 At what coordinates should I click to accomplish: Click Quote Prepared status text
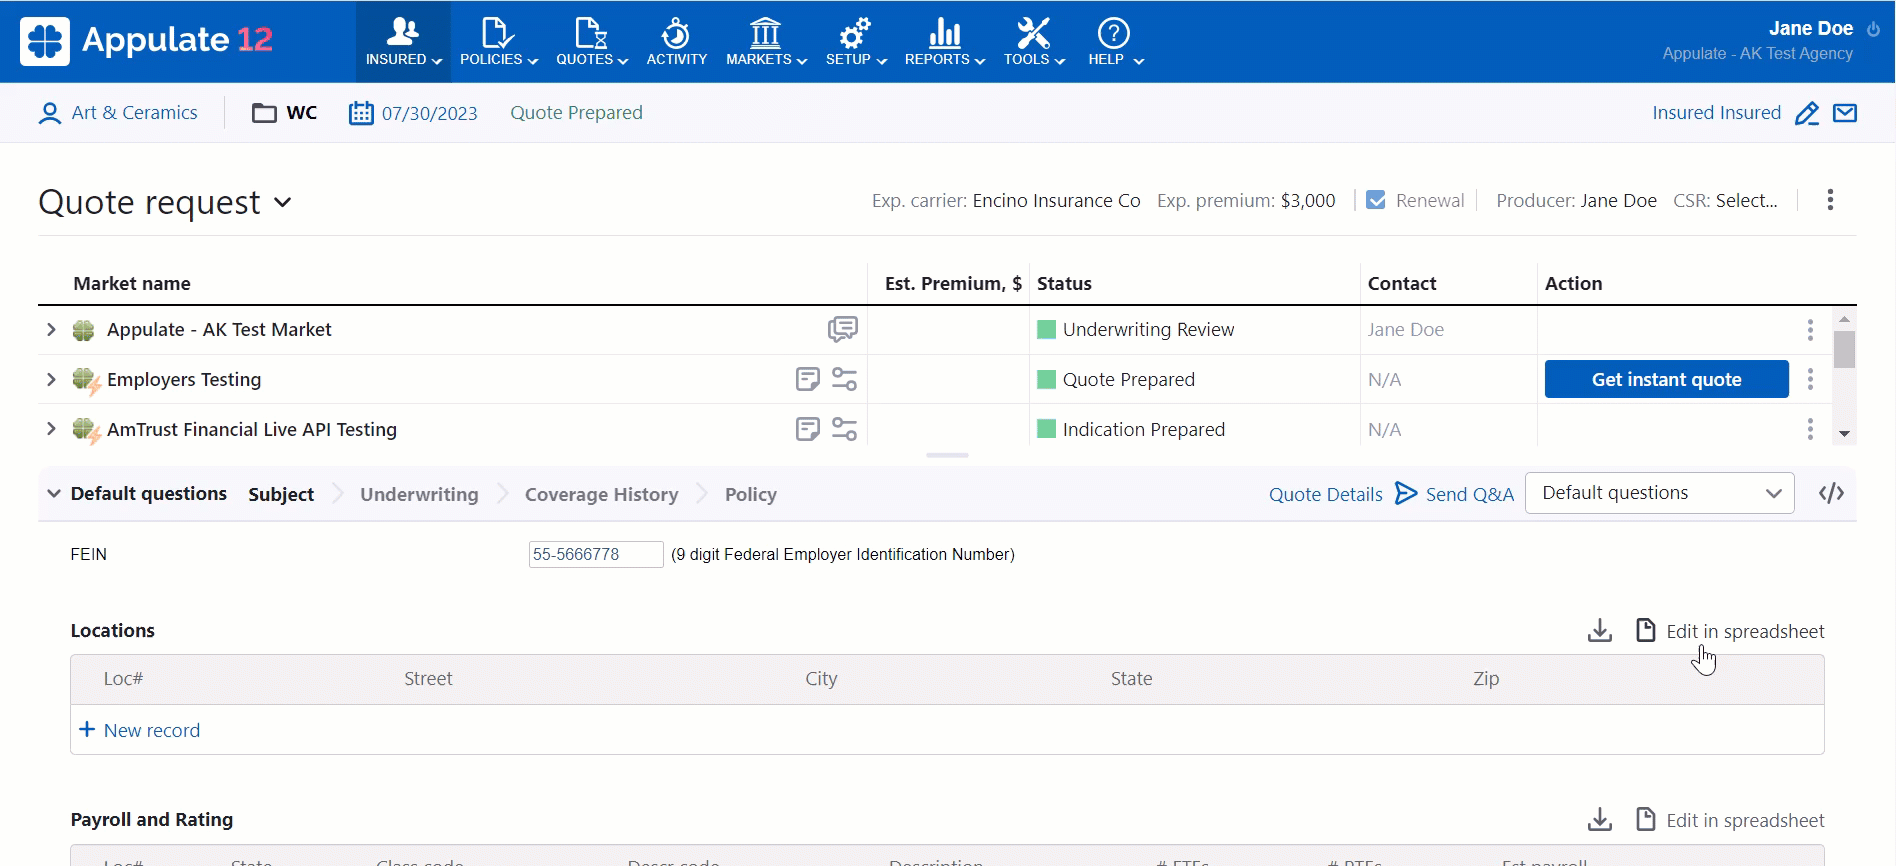(x=576, y=113)
